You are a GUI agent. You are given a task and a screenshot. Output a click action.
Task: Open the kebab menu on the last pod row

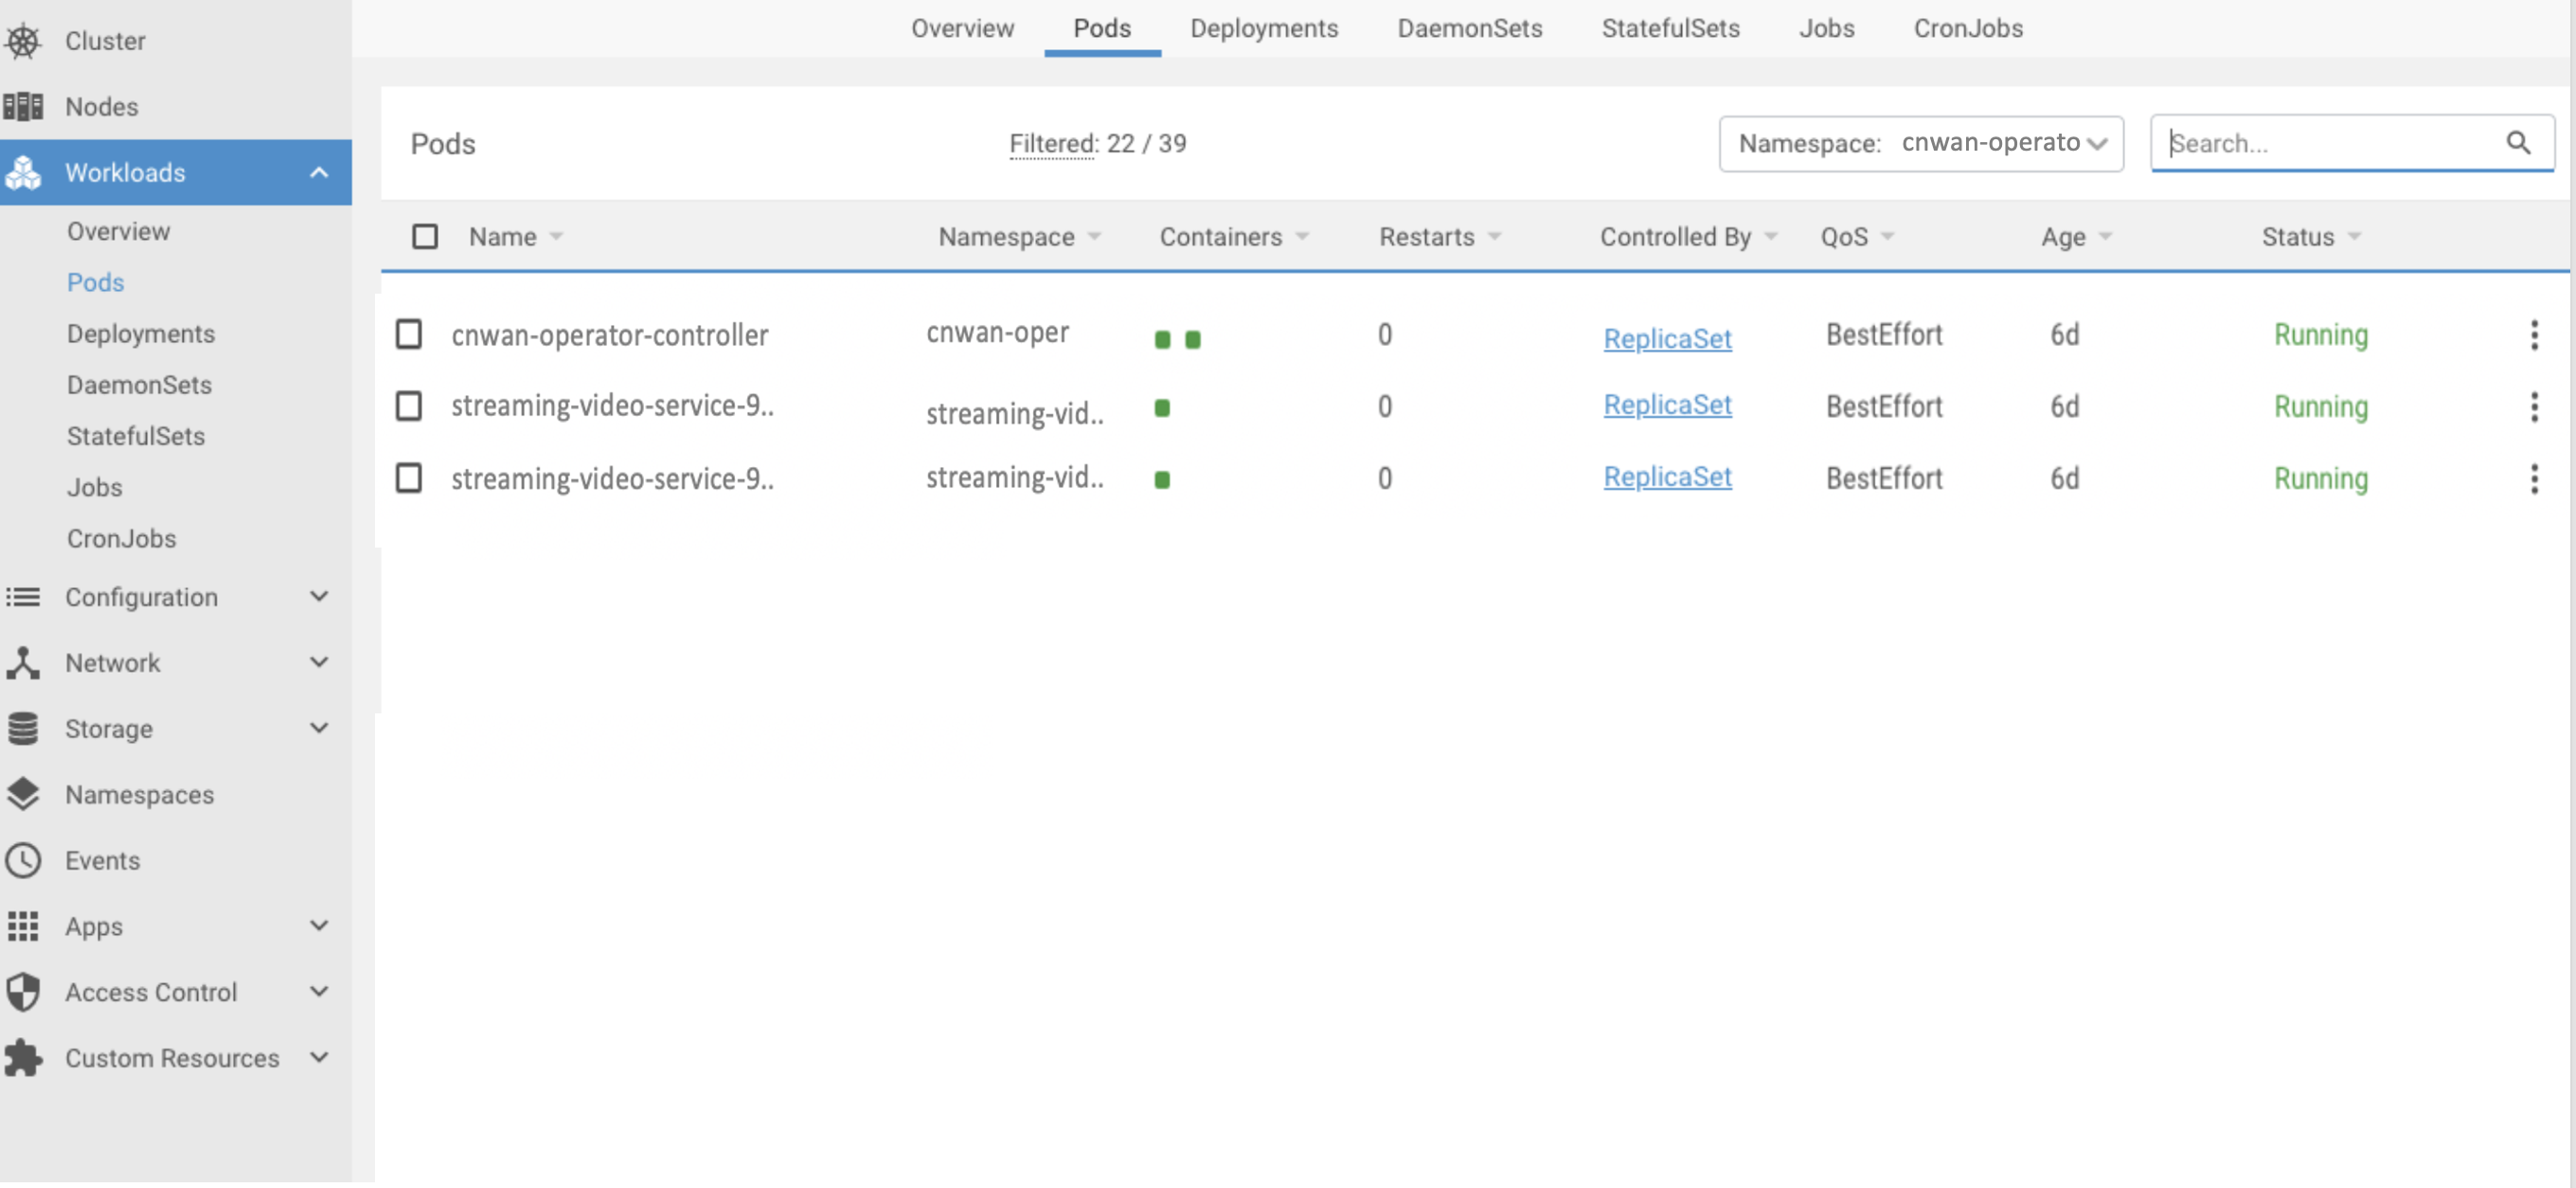click(x=2534, y=479)
